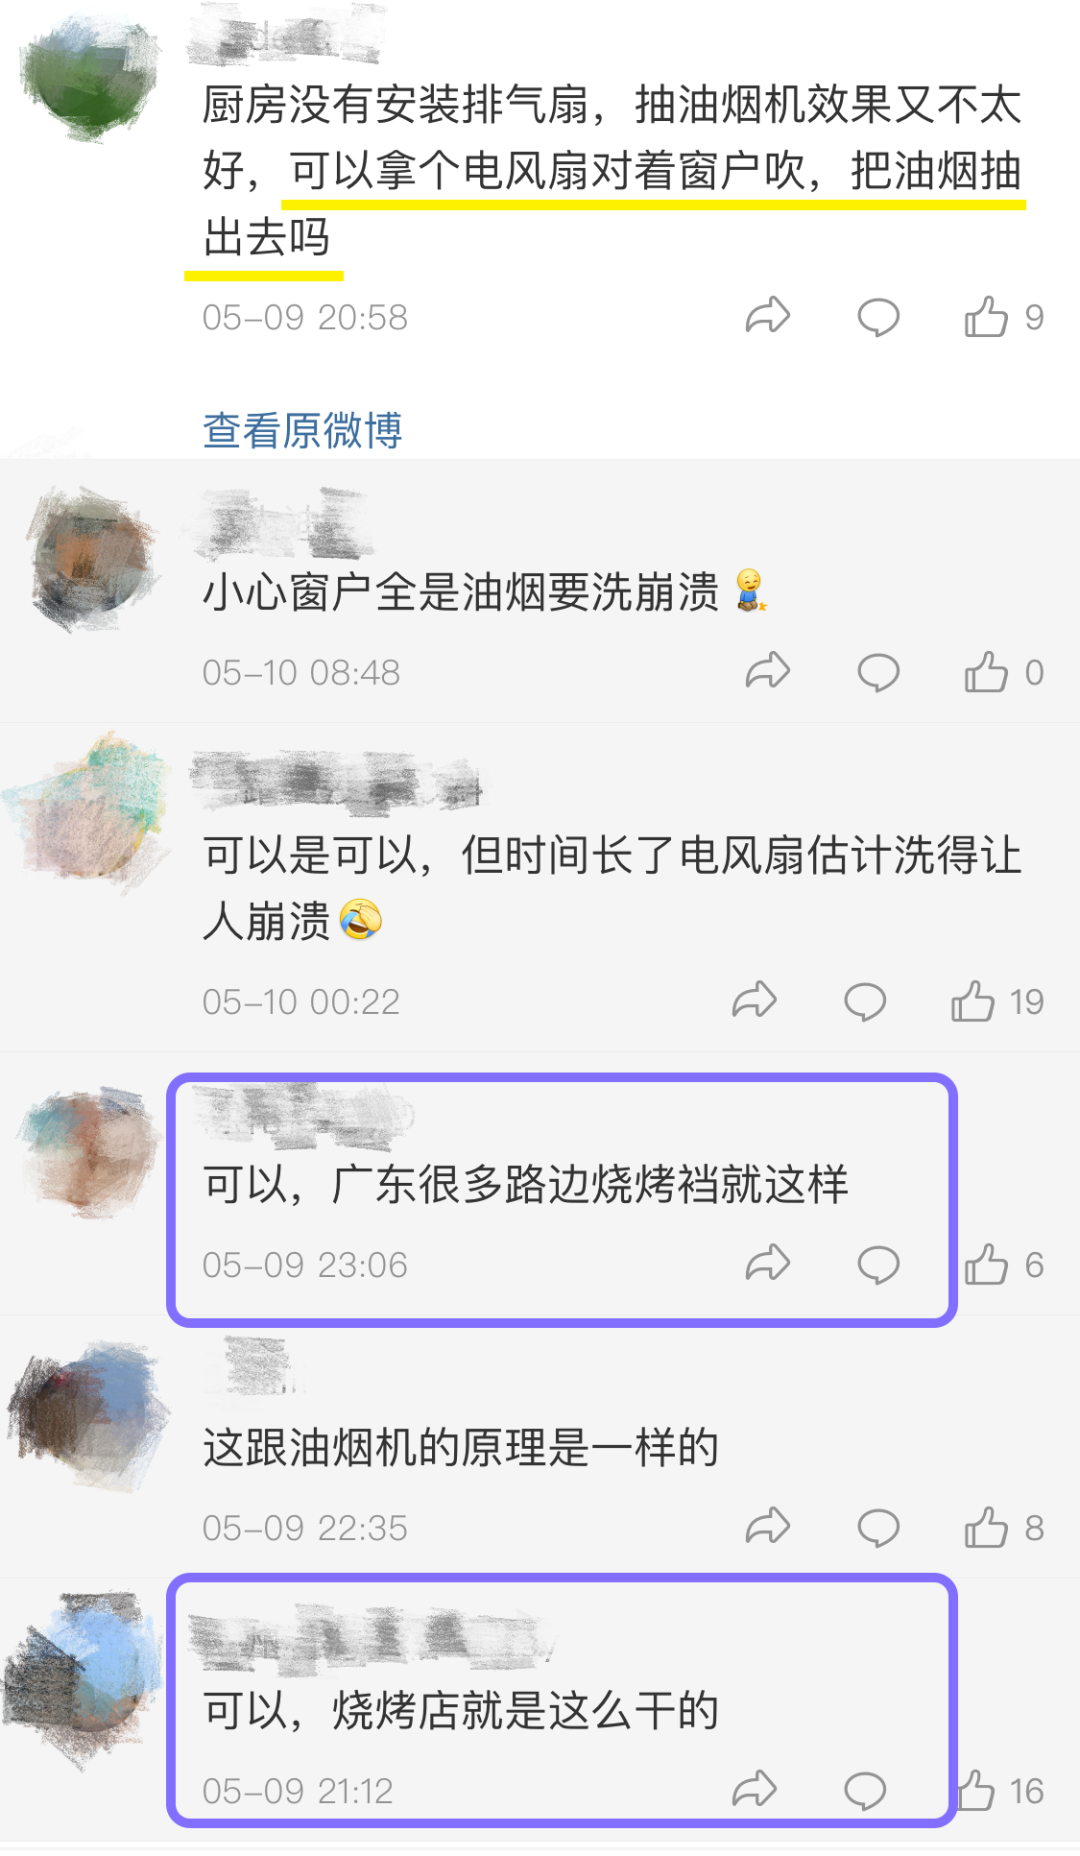
Task: Forward the 烧烤店就是这么干的 comment
Action: (x=754, y=1790)
